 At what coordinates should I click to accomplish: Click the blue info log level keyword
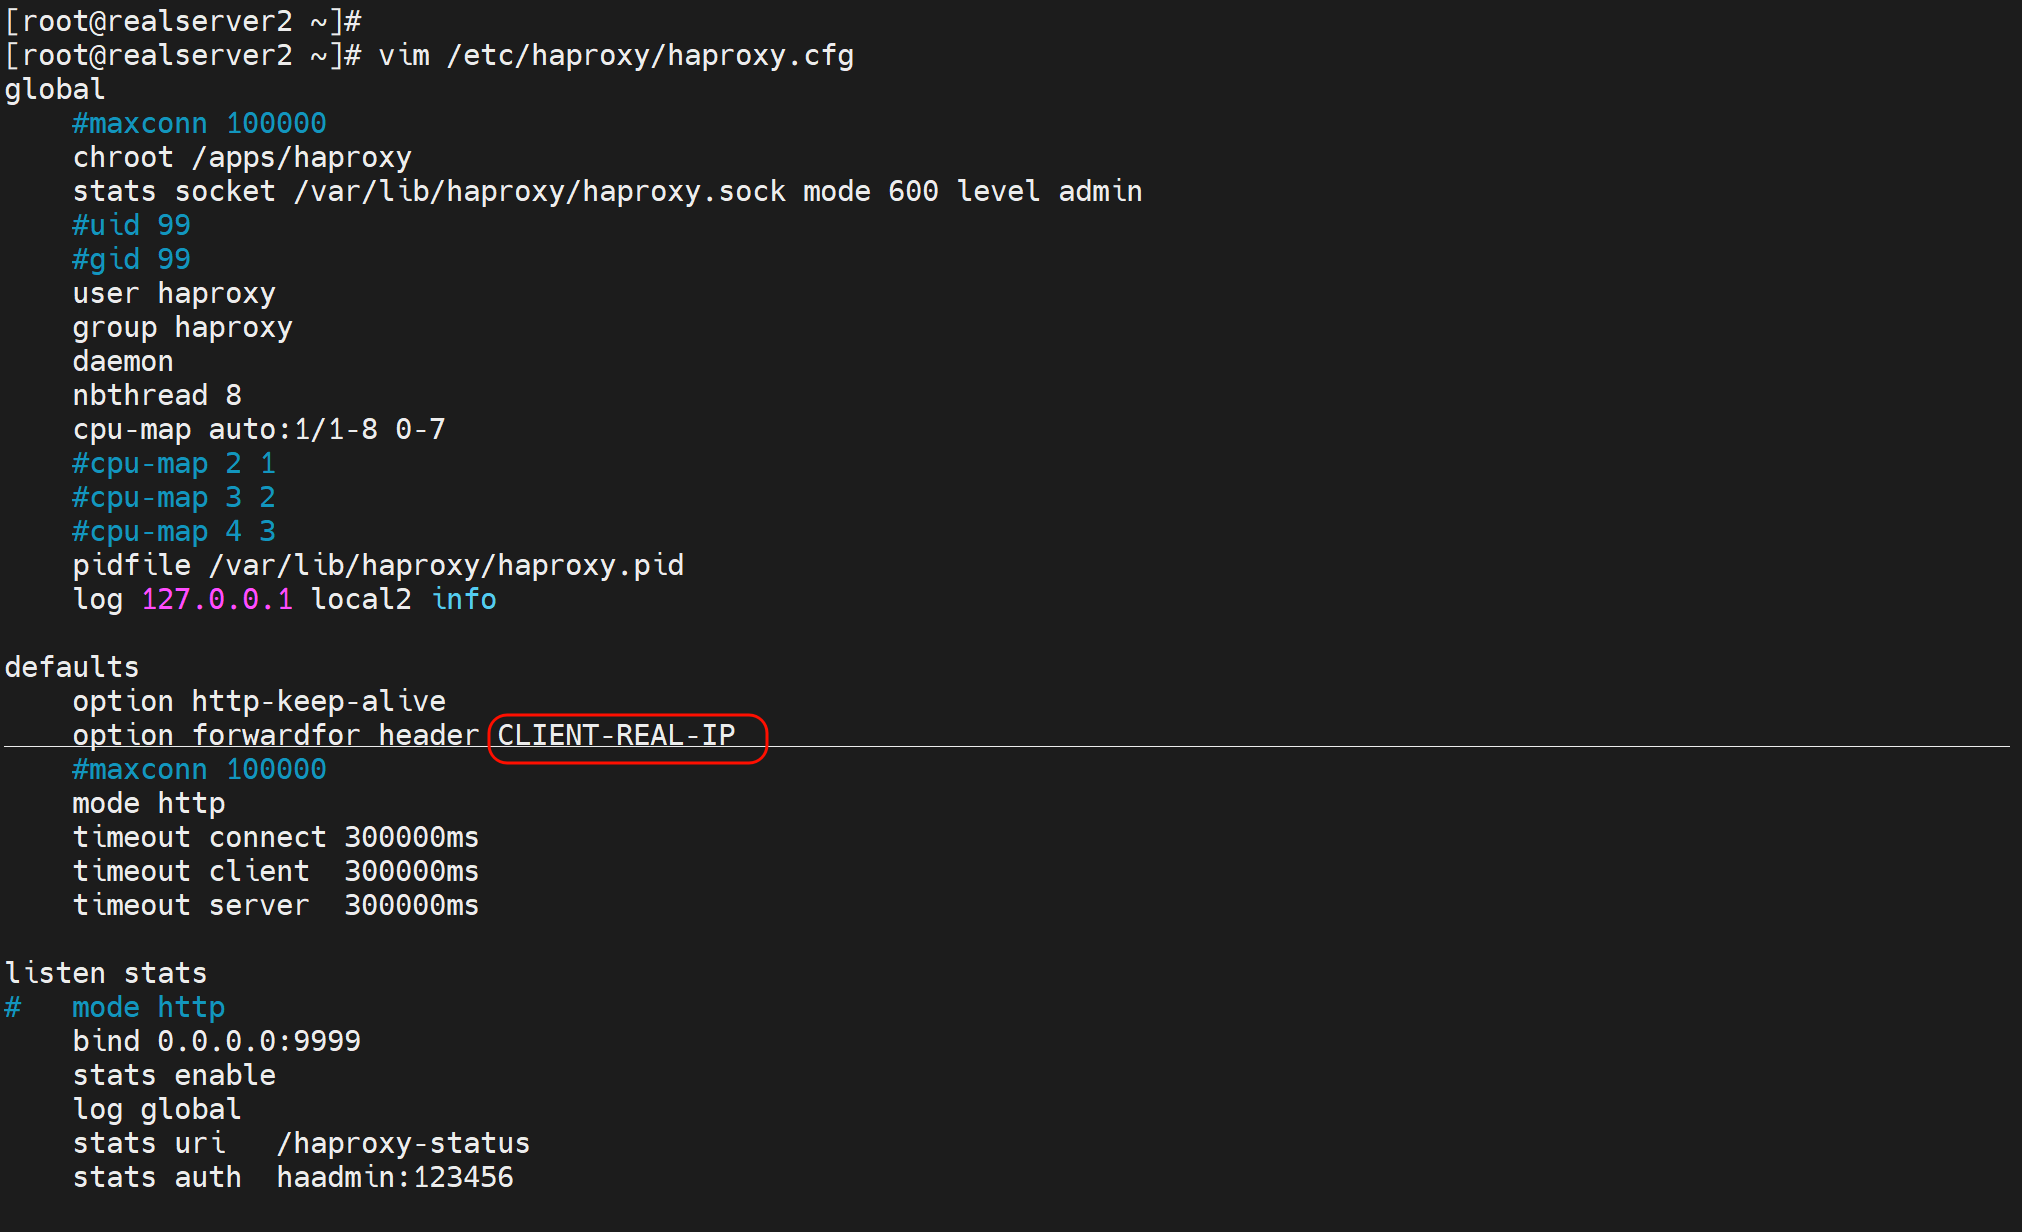coord(464,600)
